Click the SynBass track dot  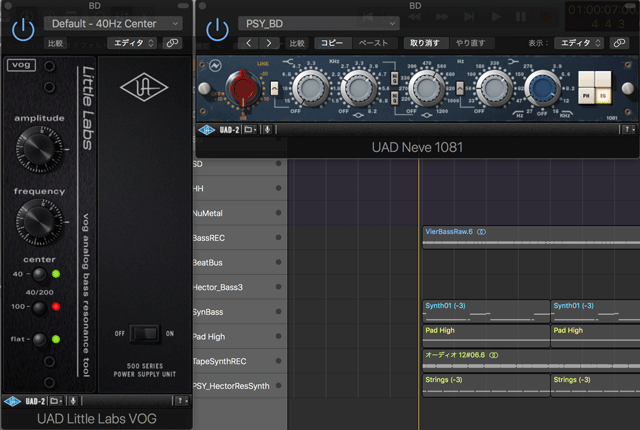278,311
